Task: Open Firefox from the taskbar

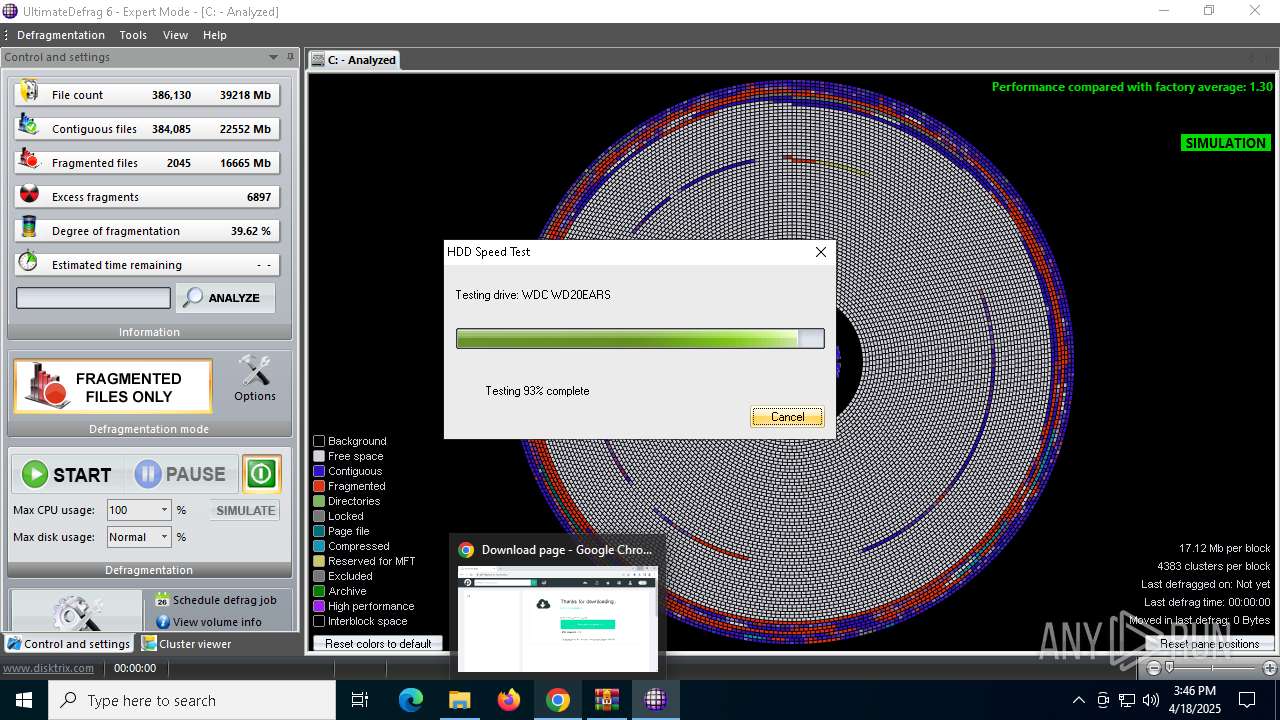Action: tap(509, 700)
